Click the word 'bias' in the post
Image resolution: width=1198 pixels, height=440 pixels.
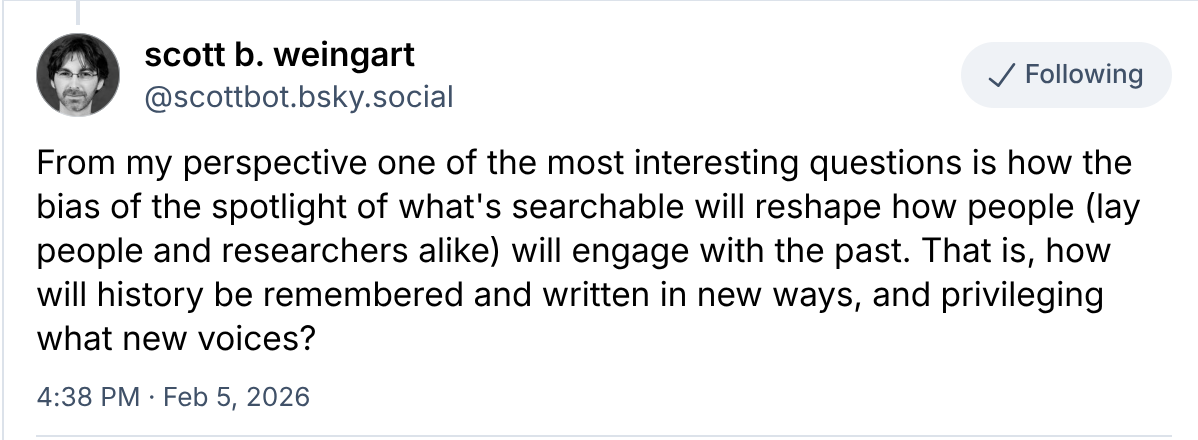67,206
